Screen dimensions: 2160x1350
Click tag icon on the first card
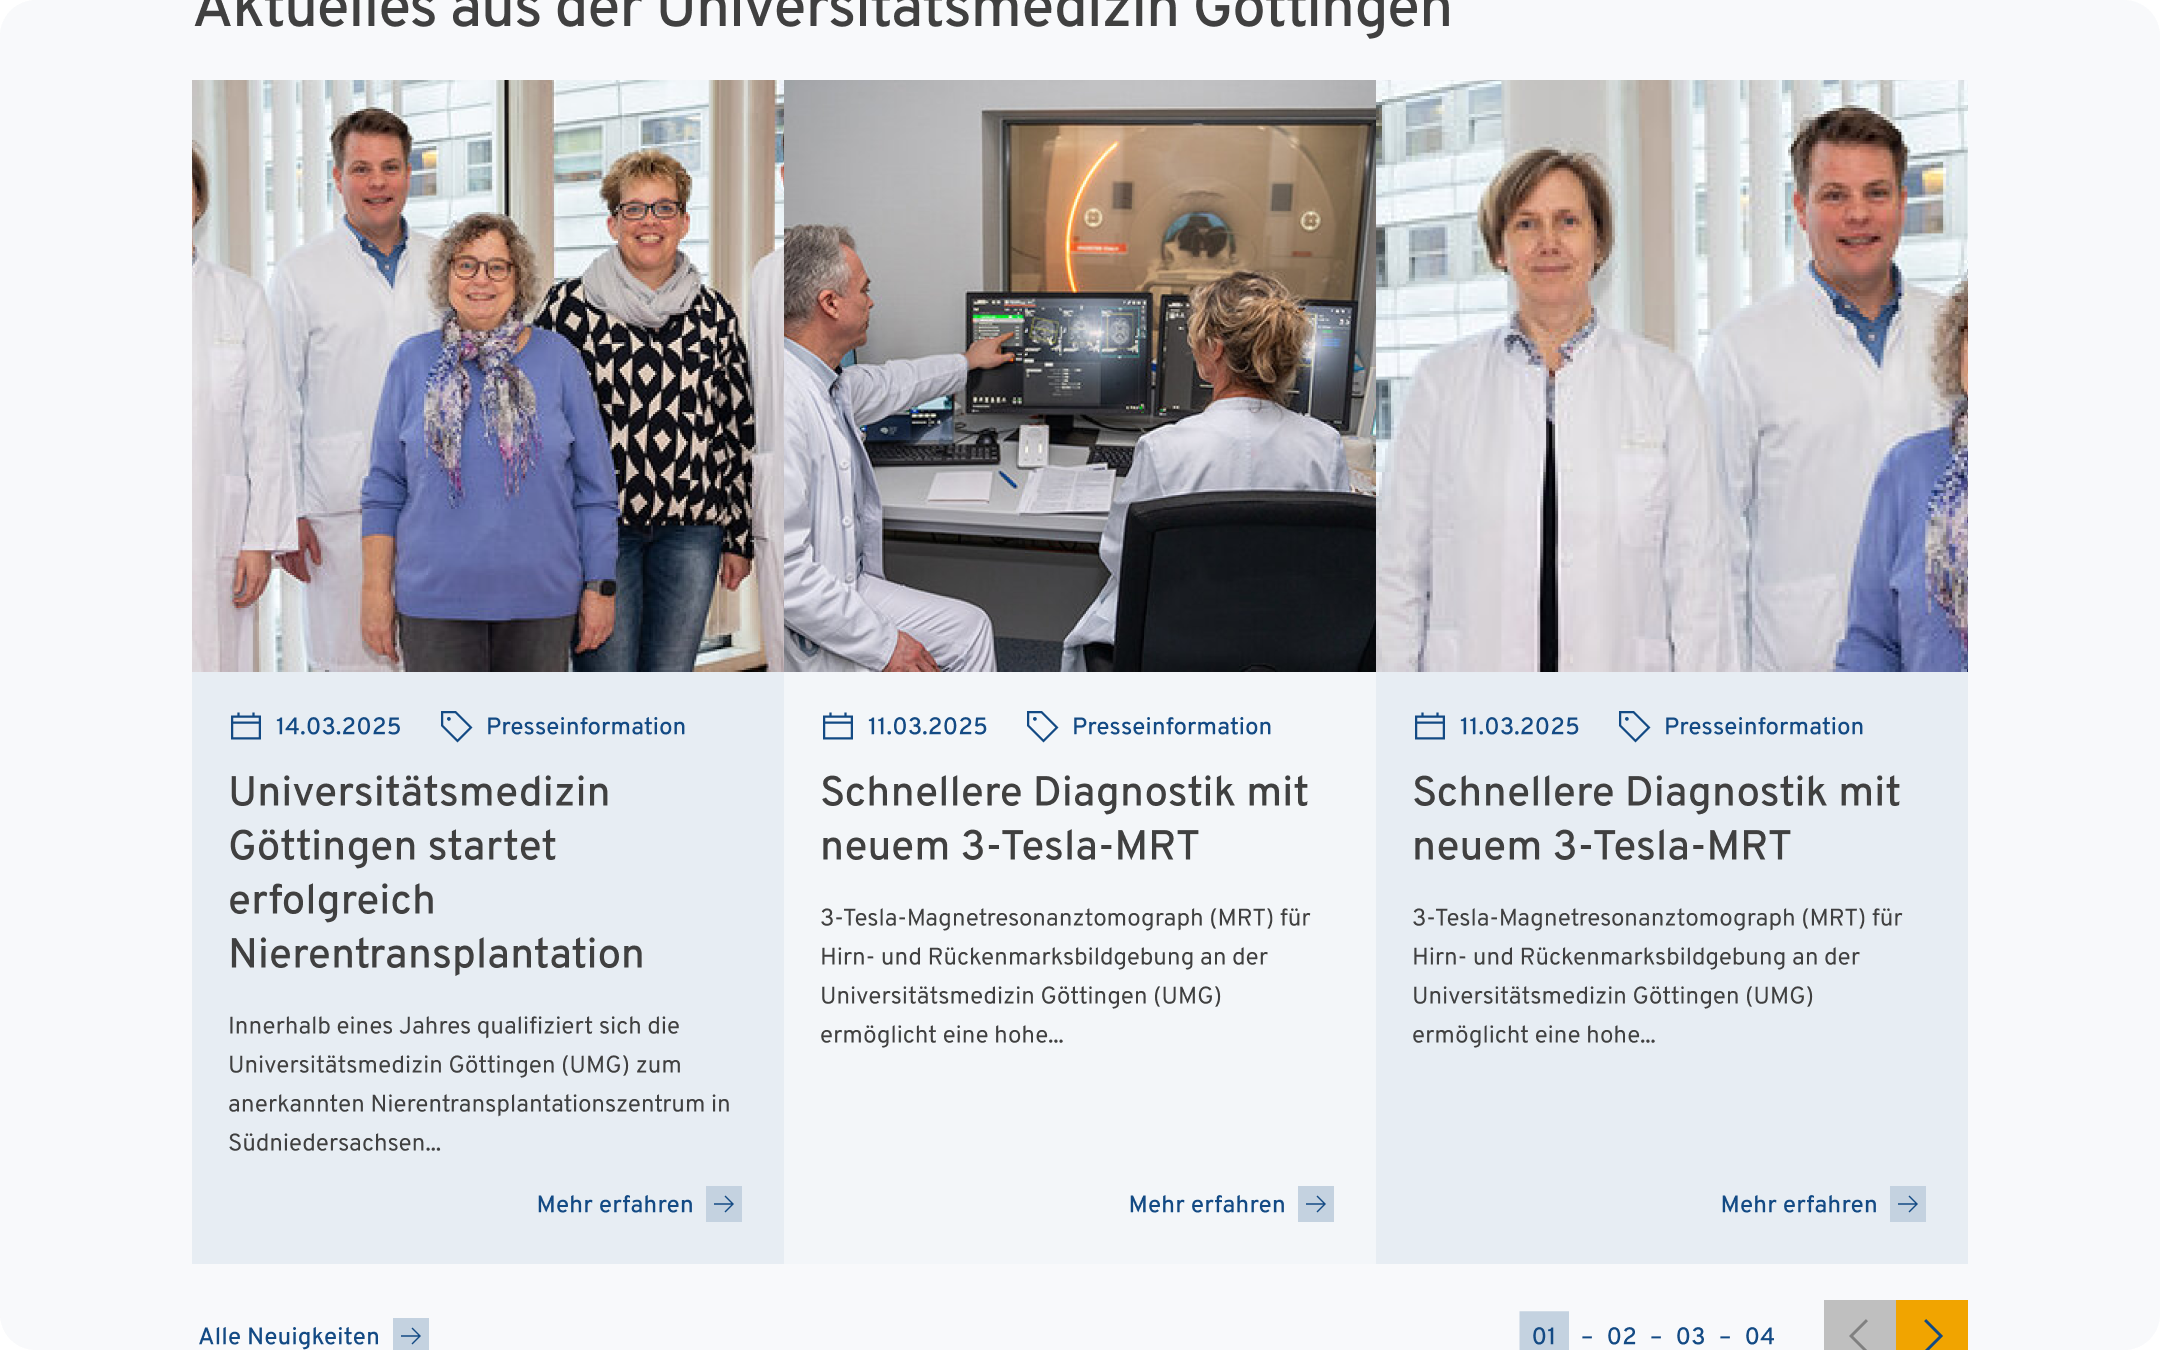click(456, 726)
